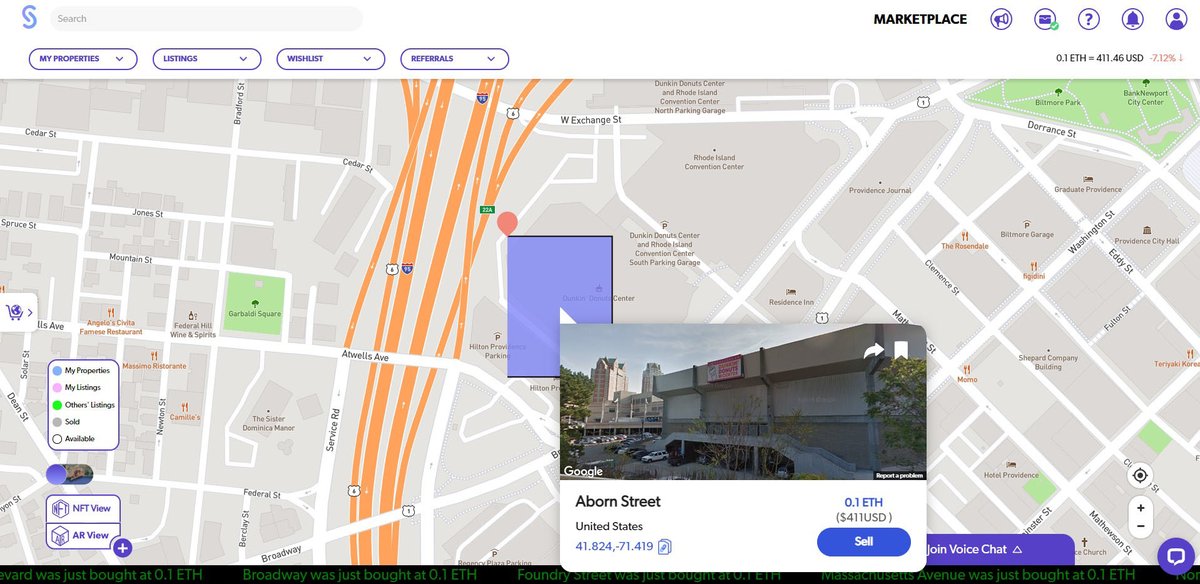Click the Aborn Street title
The height and width of the screenshot is (584, 1200).
[618, 501]
